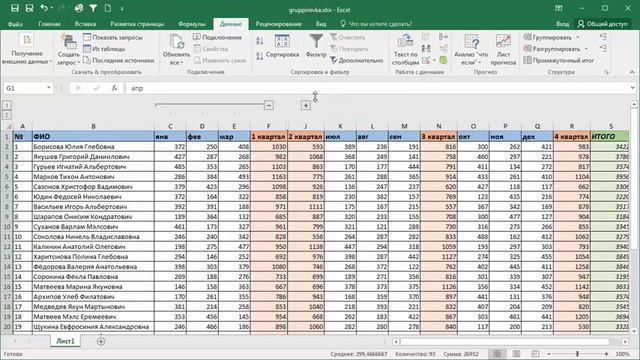640x360 pixels.
Task: Open the Разметка страницы tab
Action: tap(137, 24)
